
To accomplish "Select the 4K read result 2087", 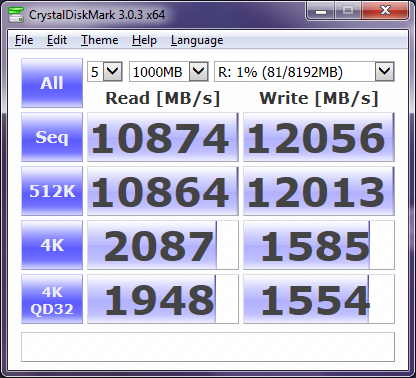I will pos(163,245).
